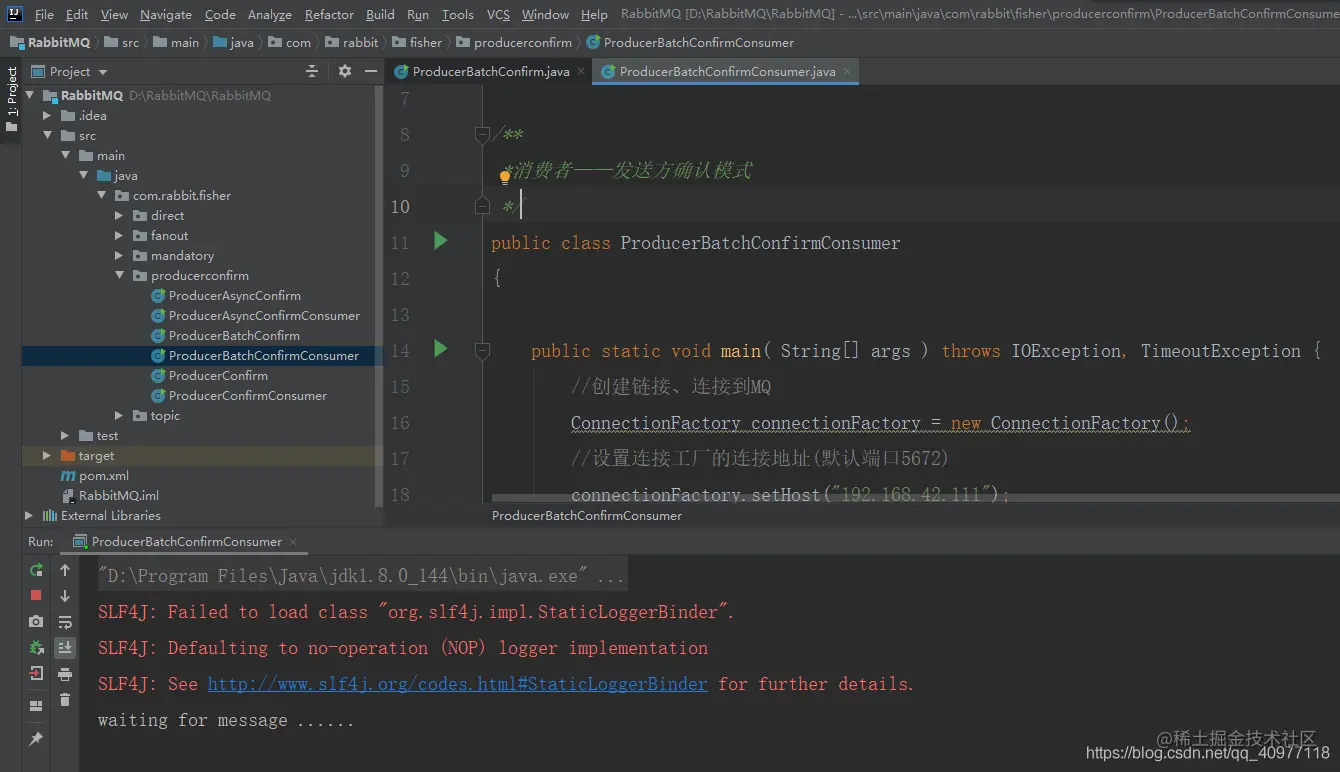
Task: Open the Refactor menu
Action: coord(329,15)
